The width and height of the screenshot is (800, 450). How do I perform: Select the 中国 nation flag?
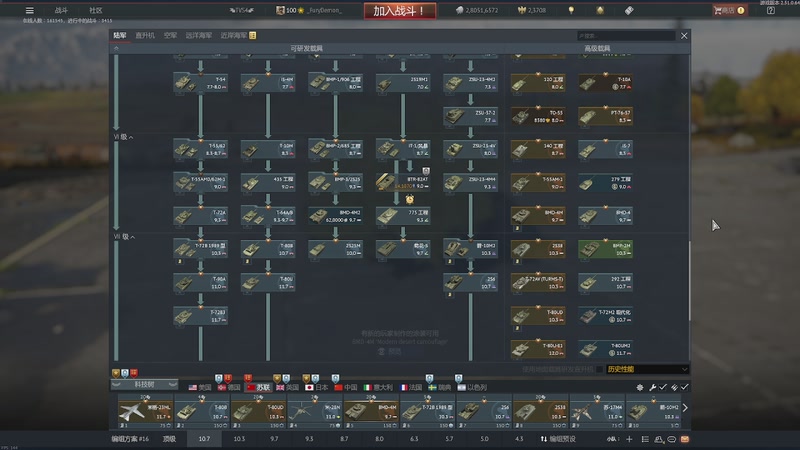pos(345,388)
